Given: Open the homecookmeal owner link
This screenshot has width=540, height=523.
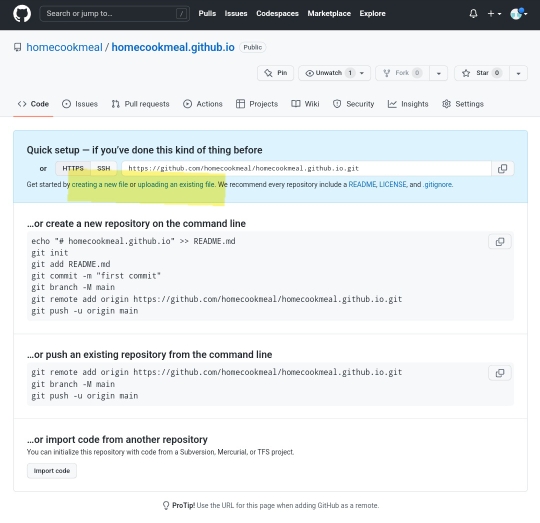Looking at the screenshot, I should (64, 47).
